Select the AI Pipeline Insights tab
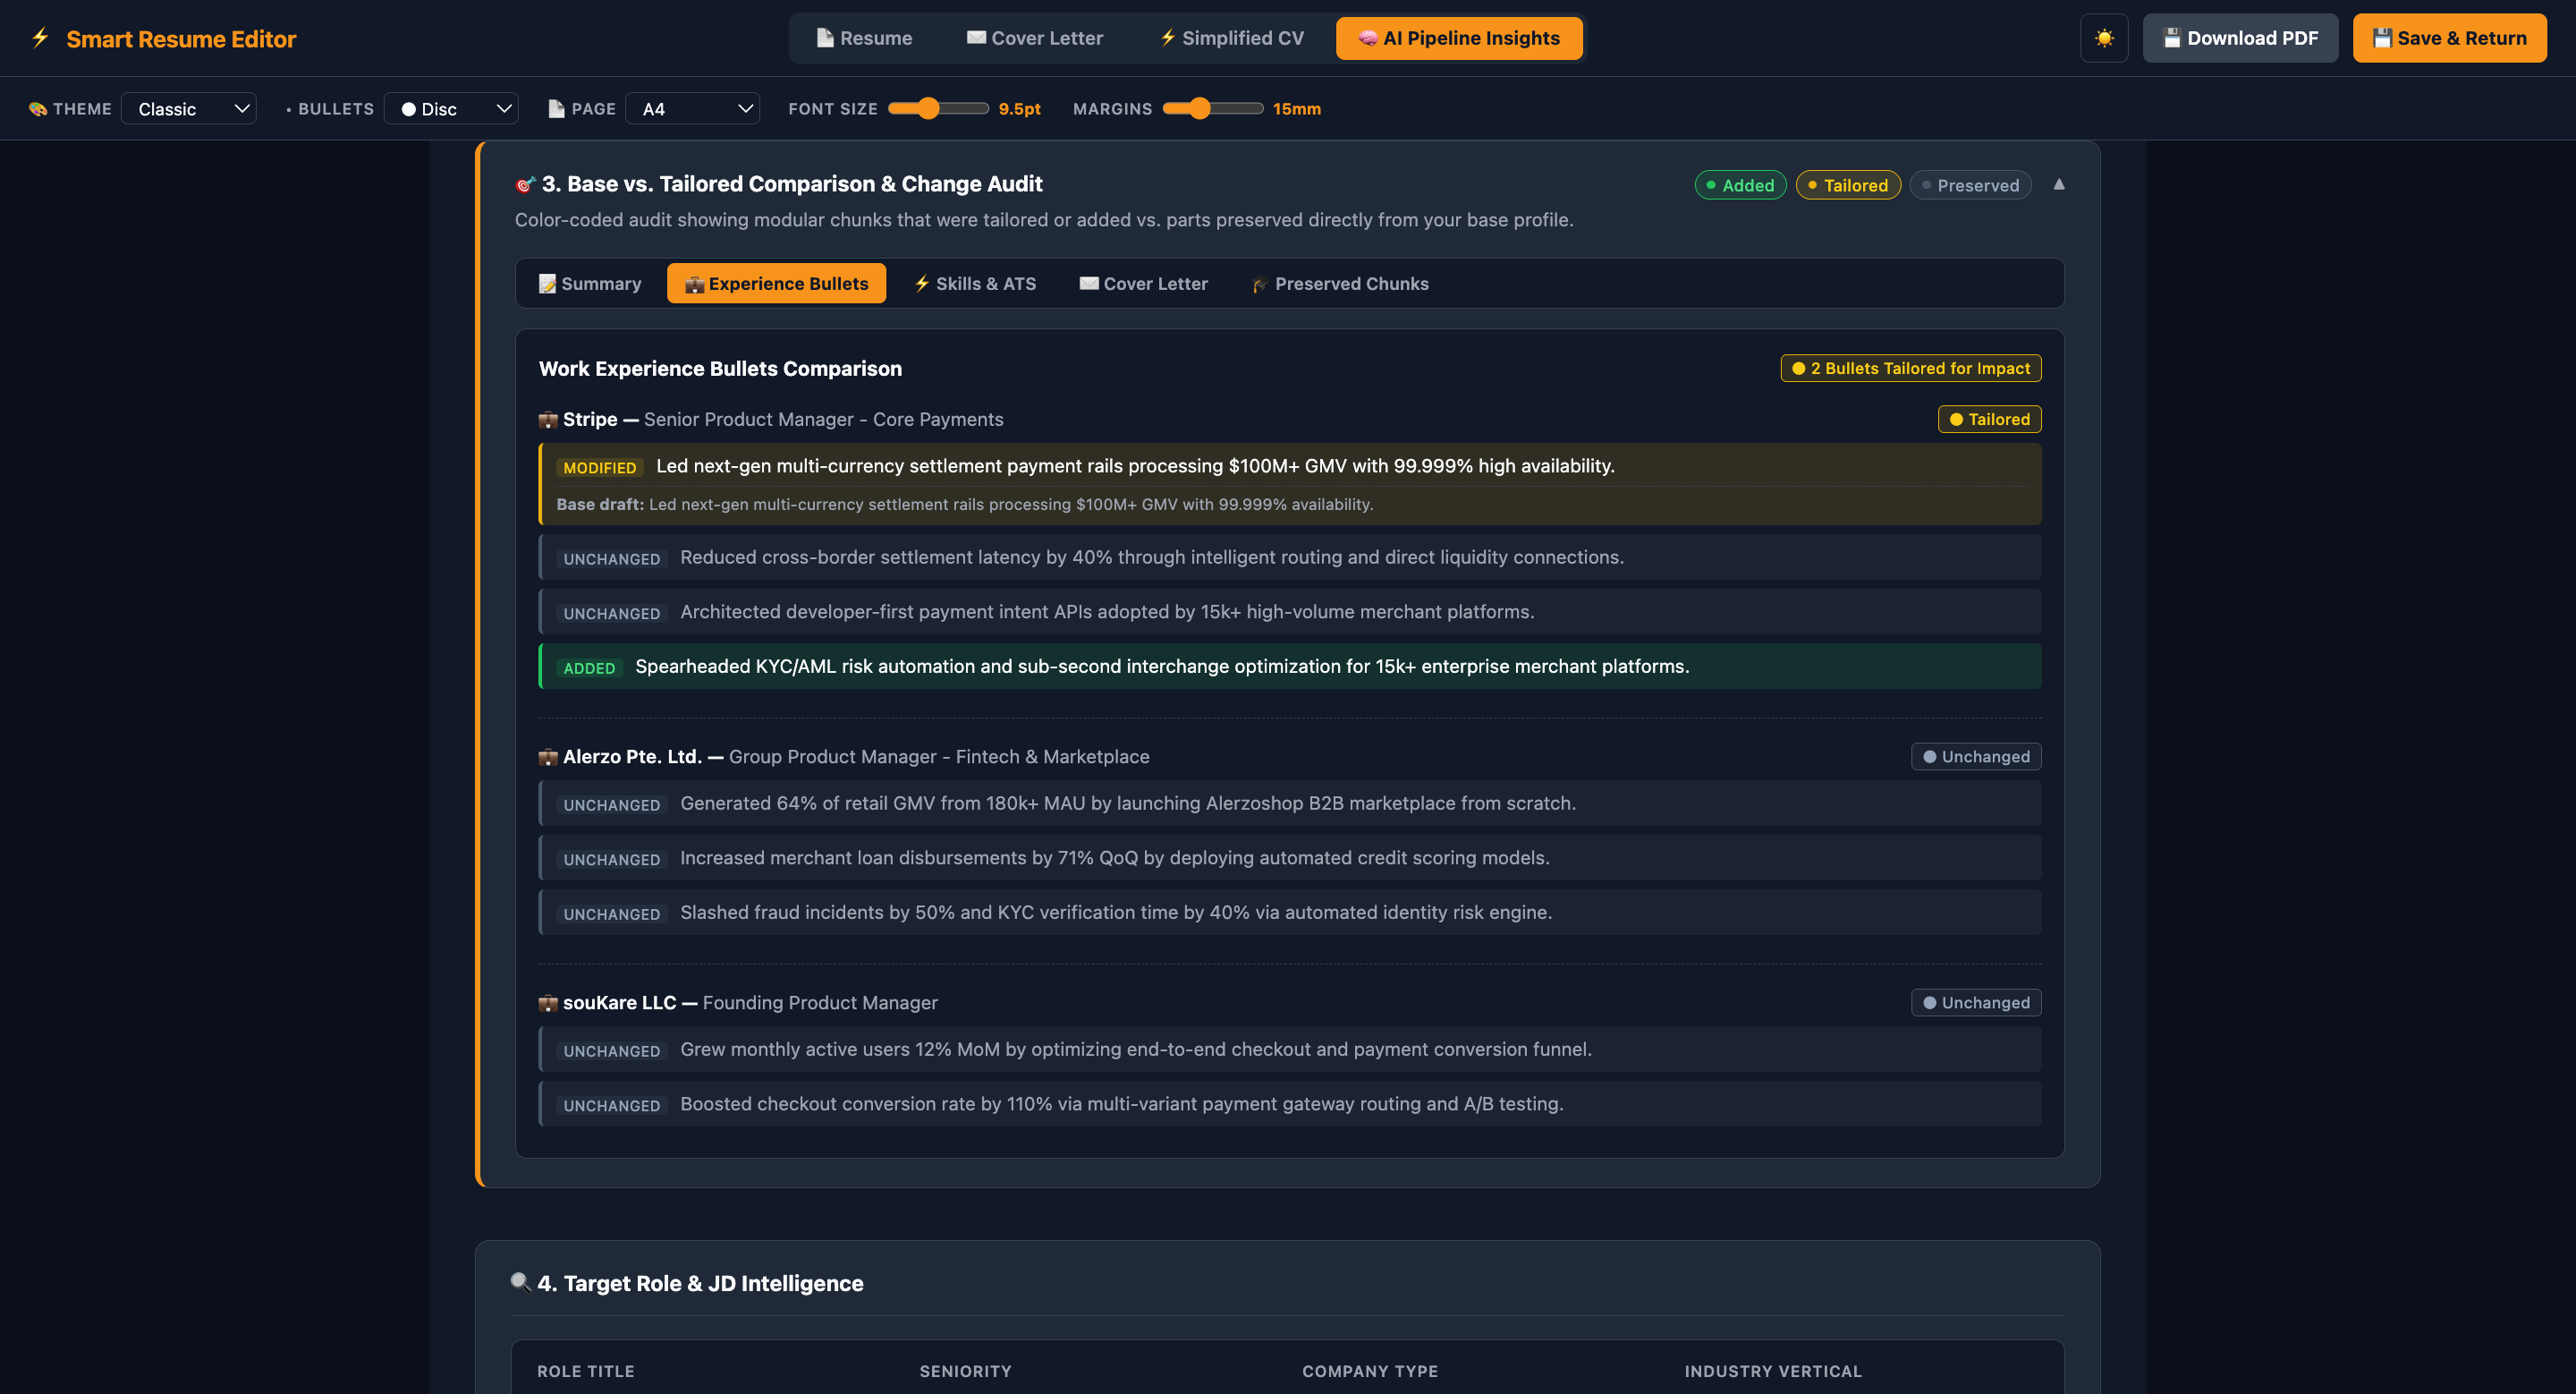Image resolution: width=2576 pixels, height=1394 pixels. click(1459, 38)
